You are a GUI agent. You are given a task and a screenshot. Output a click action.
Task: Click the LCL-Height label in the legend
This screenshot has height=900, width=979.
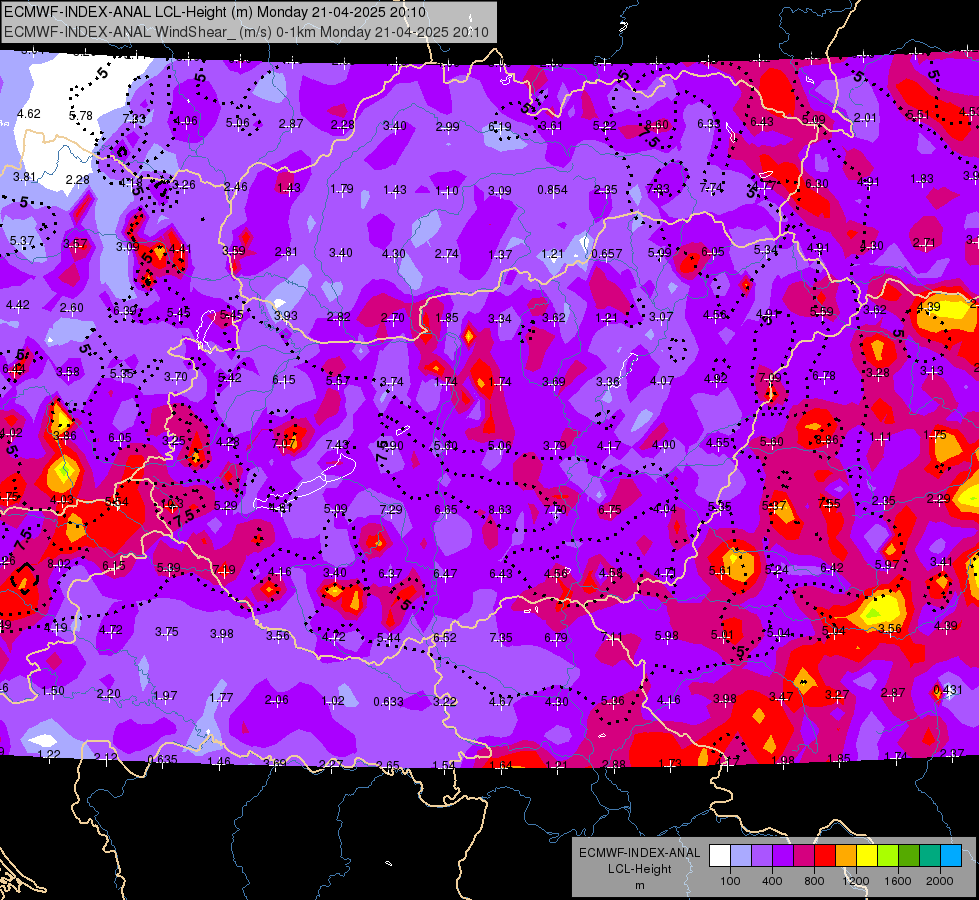tap(640, 869)
